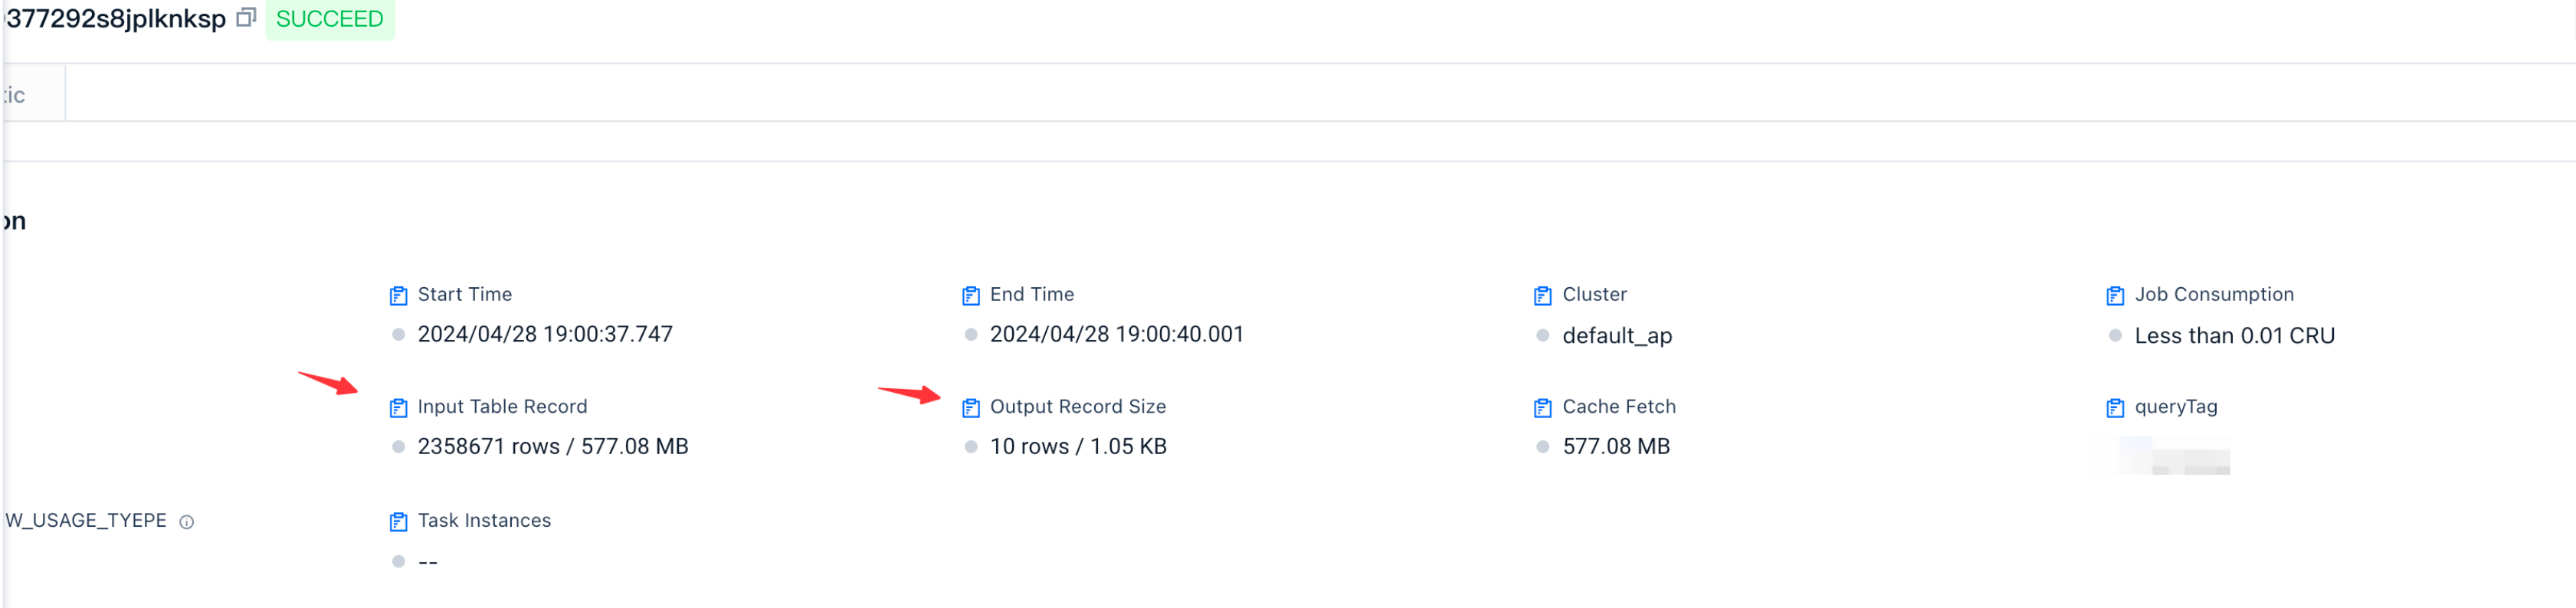The width and height of the screenshot is (2576, 608).
Task: Click the Job Consumption field icon
Action: pyautogui.click(x=2114, y=295)
